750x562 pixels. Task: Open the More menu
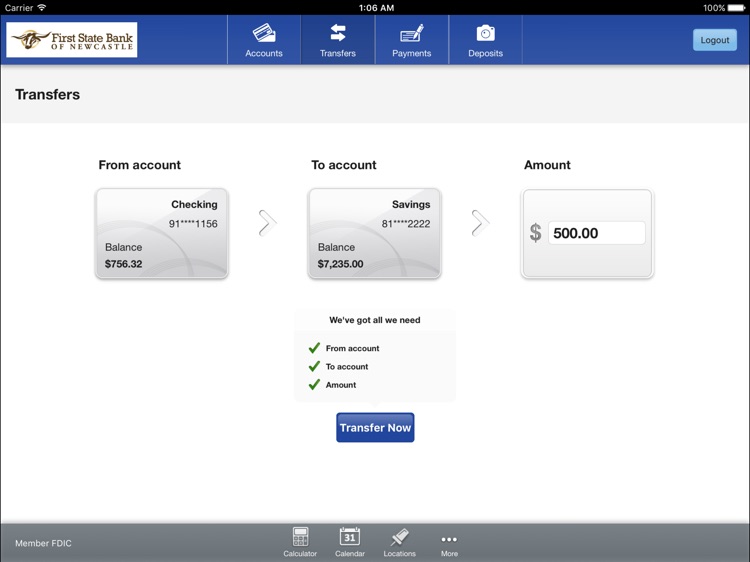click(449, 544)
